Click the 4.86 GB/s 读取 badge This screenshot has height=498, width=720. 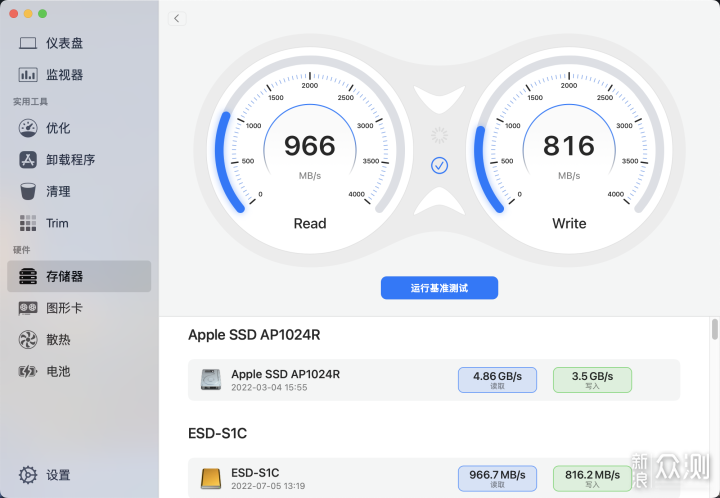497,380
